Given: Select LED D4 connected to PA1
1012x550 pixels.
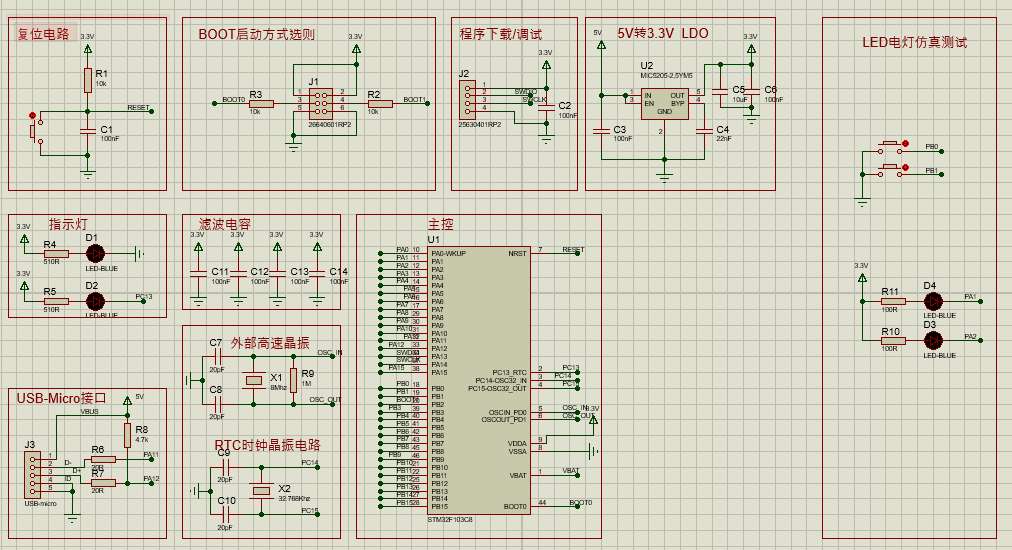Looking at the screenshot, I should [933, 301].
